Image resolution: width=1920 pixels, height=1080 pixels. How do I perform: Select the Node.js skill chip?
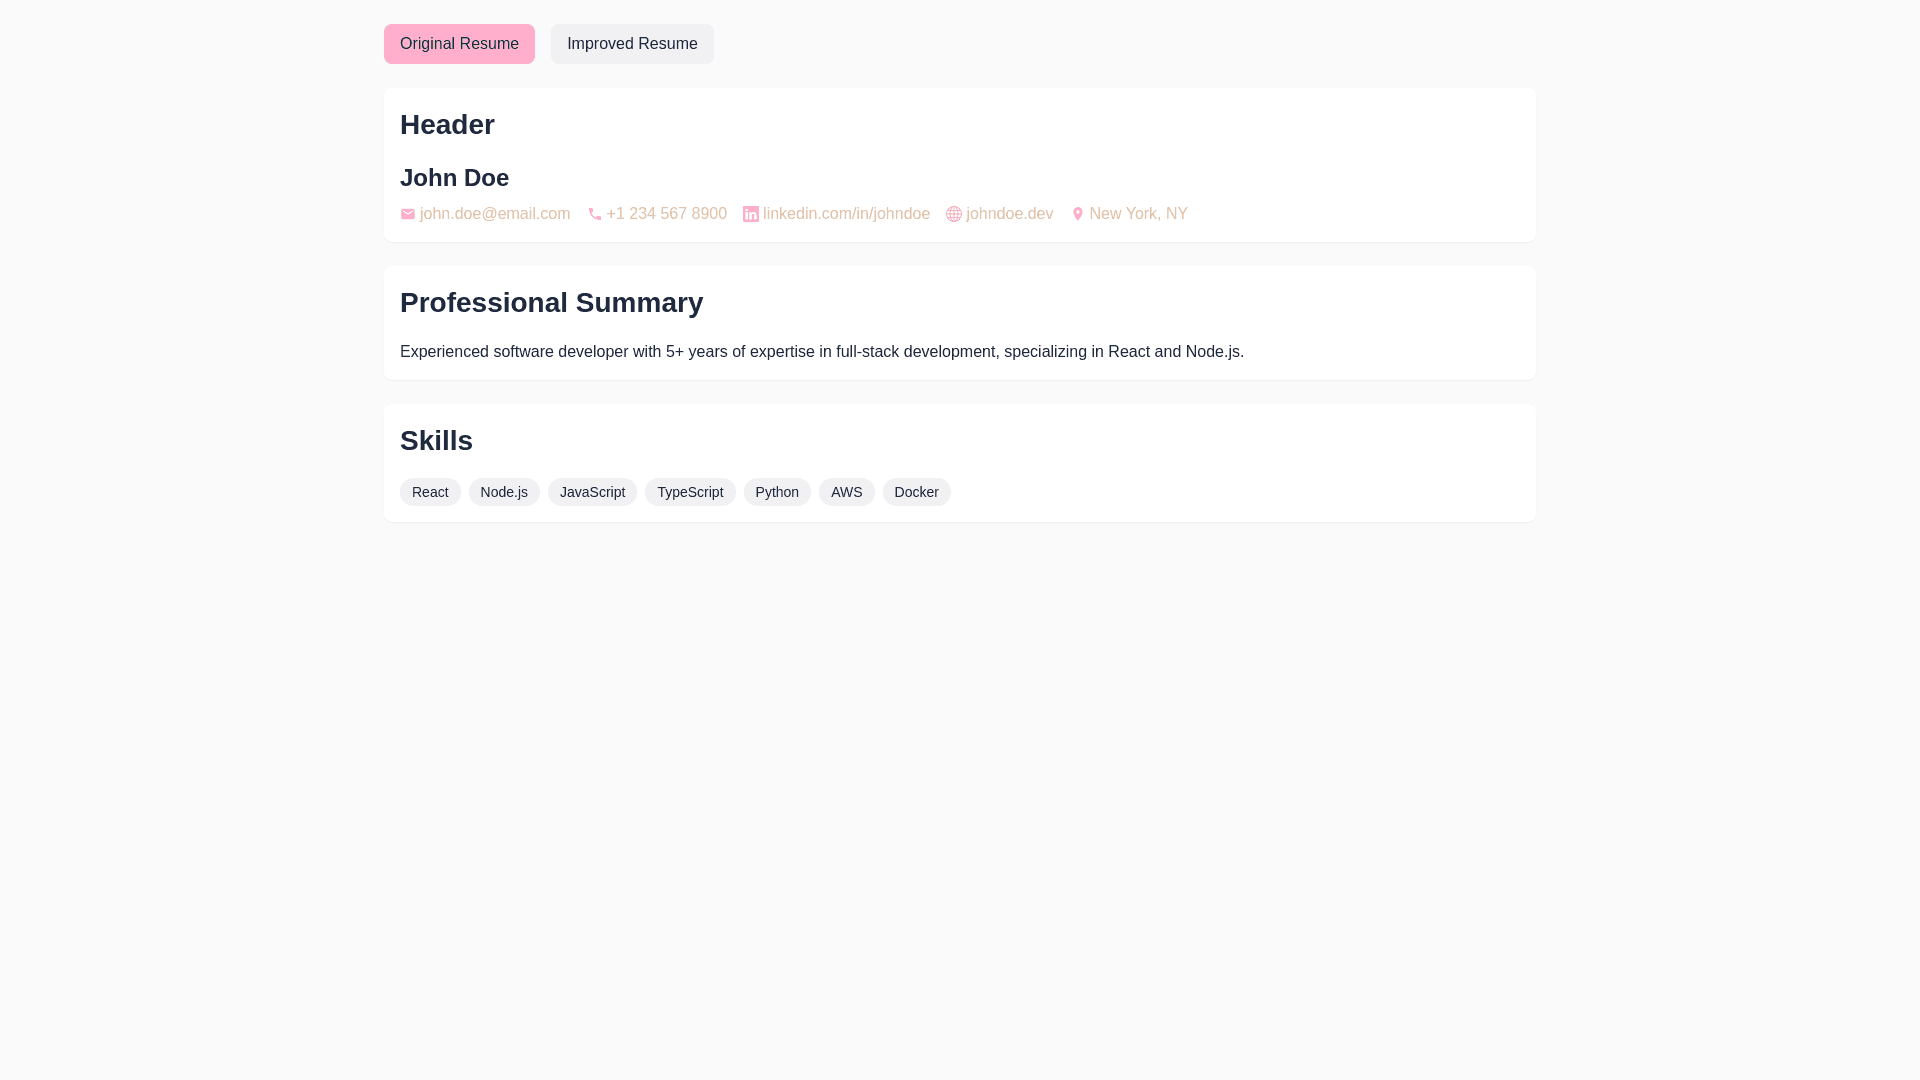[504, 492]
